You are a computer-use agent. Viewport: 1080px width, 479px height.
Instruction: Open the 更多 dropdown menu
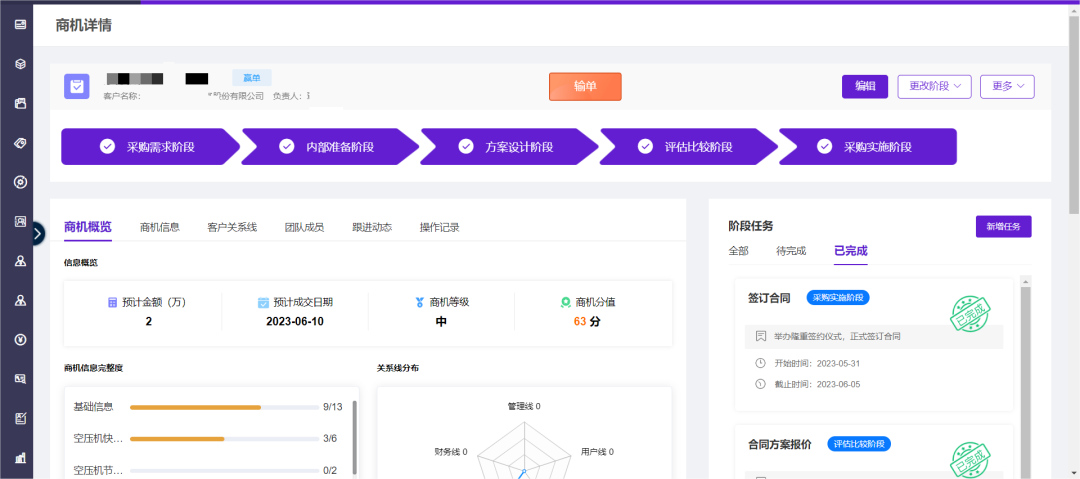tap(1007, 87)
